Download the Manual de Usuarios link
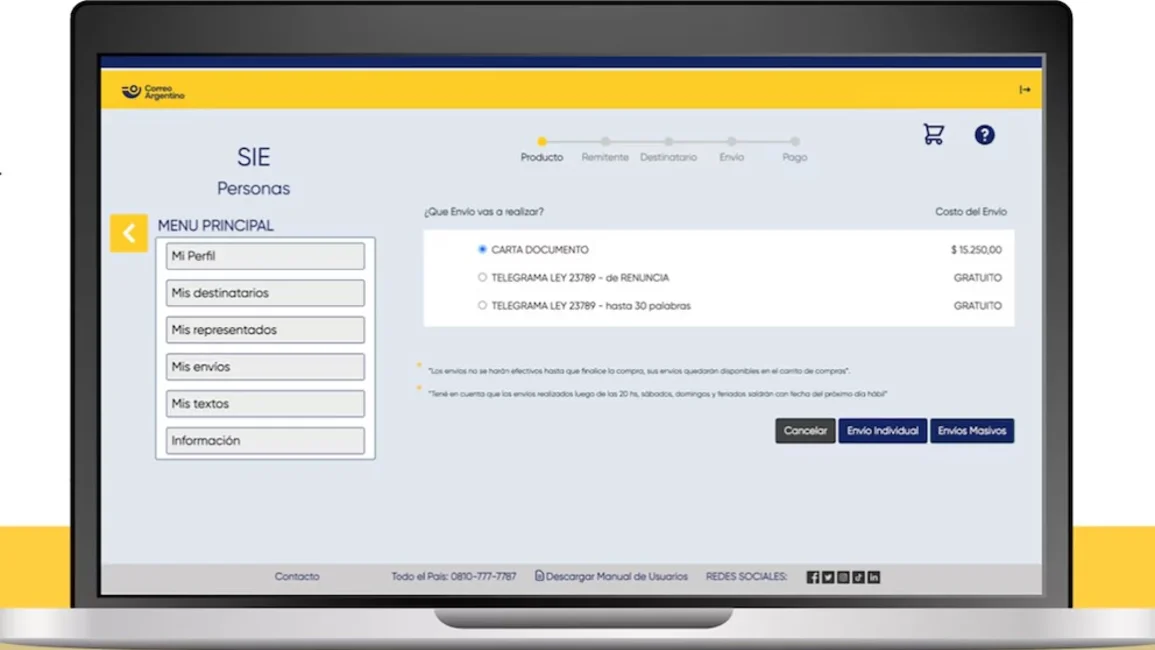 point(611,577)
